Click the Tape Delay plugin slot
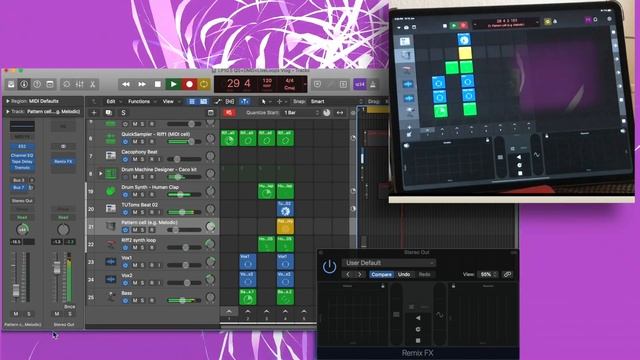Screen dimensions: 640x360 pos(22,162)
